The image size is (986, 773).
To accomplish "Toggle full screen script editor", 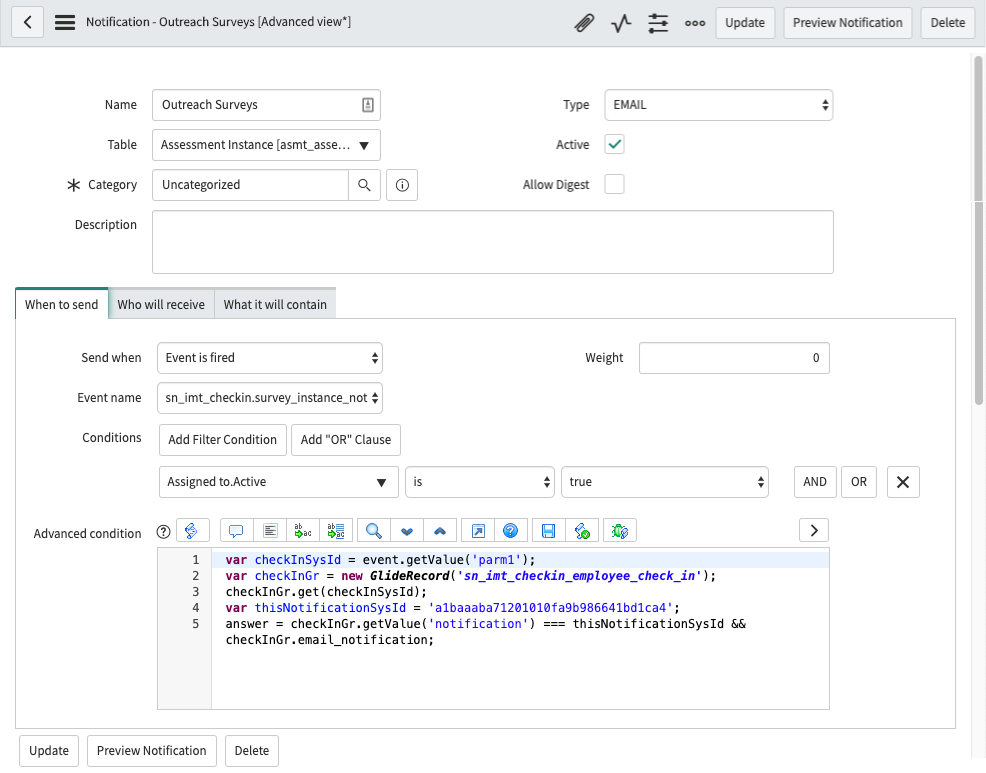I will tap(478, 531).
